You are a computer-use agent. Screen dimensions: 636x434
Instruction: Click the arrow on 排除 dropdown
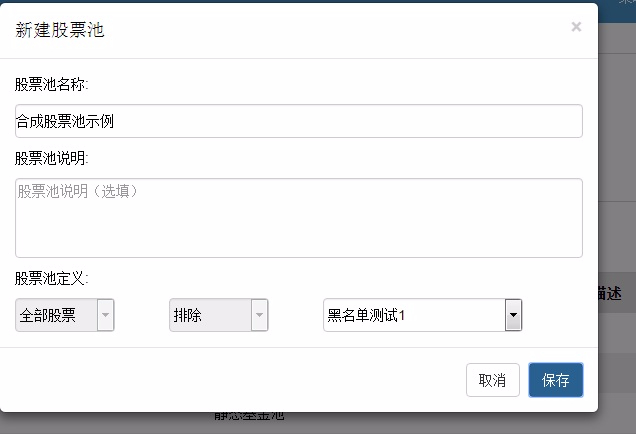click(259, 315)
